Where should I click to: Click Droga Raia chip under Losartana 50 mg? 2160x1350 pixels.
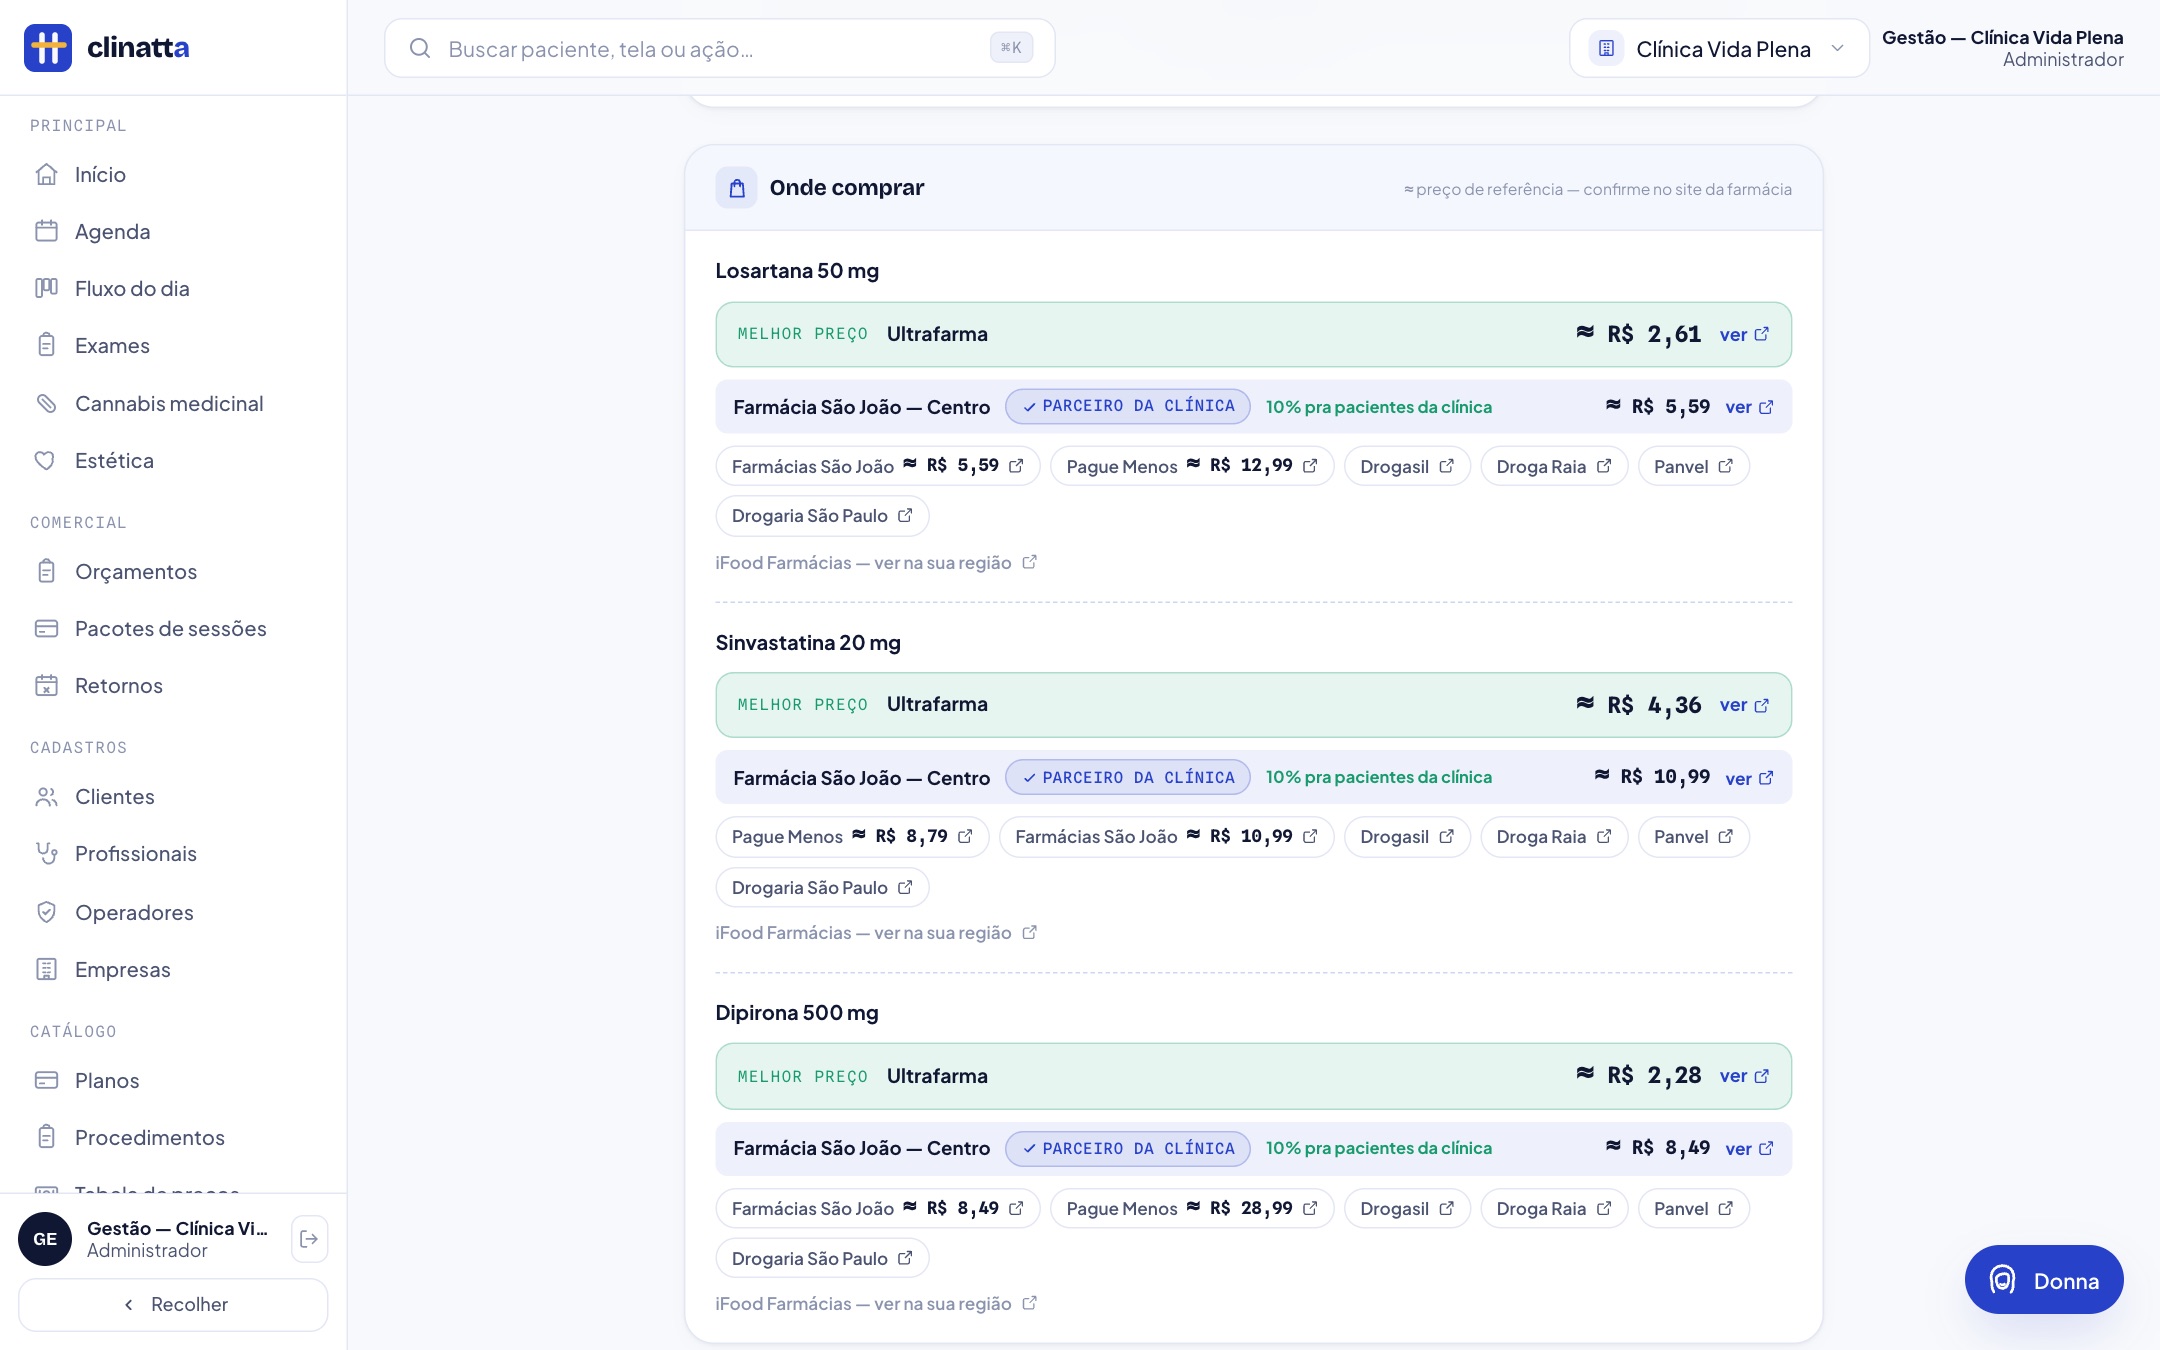(1554, 466)
